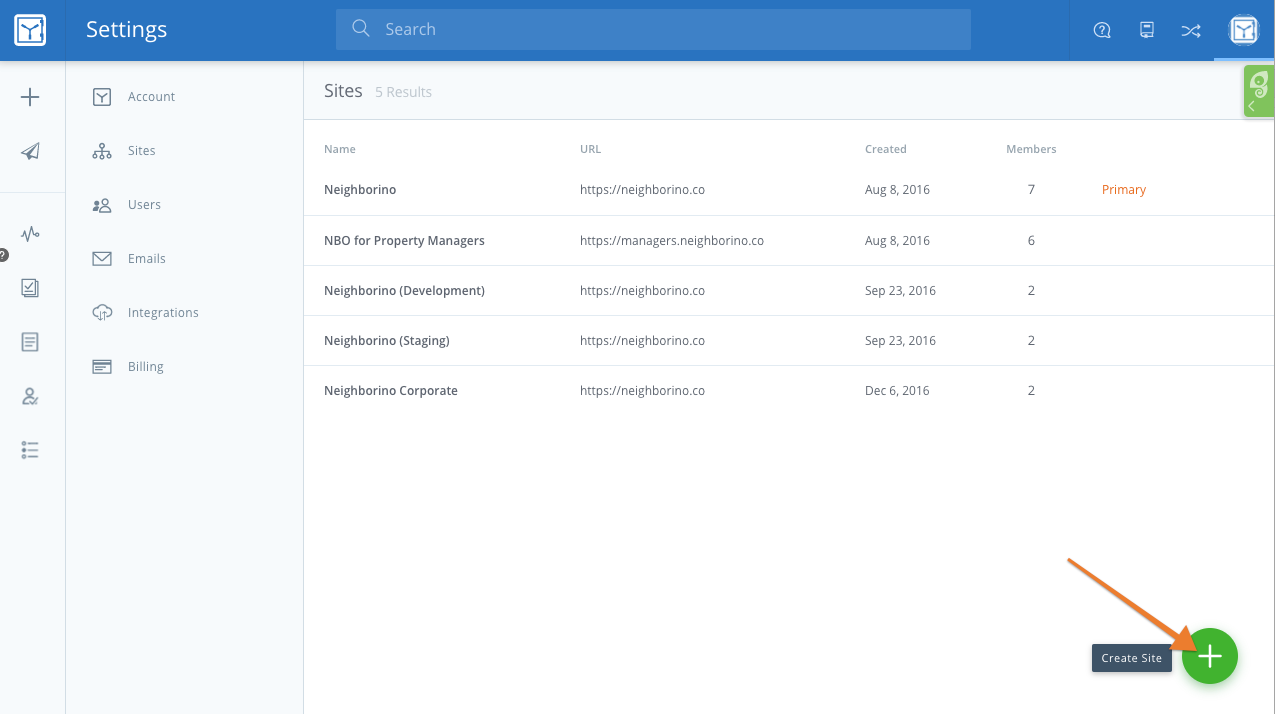This screenshot has height=714, width=1275.
Task: Click the green plus Create Site button
Action: click(1210, 656)
